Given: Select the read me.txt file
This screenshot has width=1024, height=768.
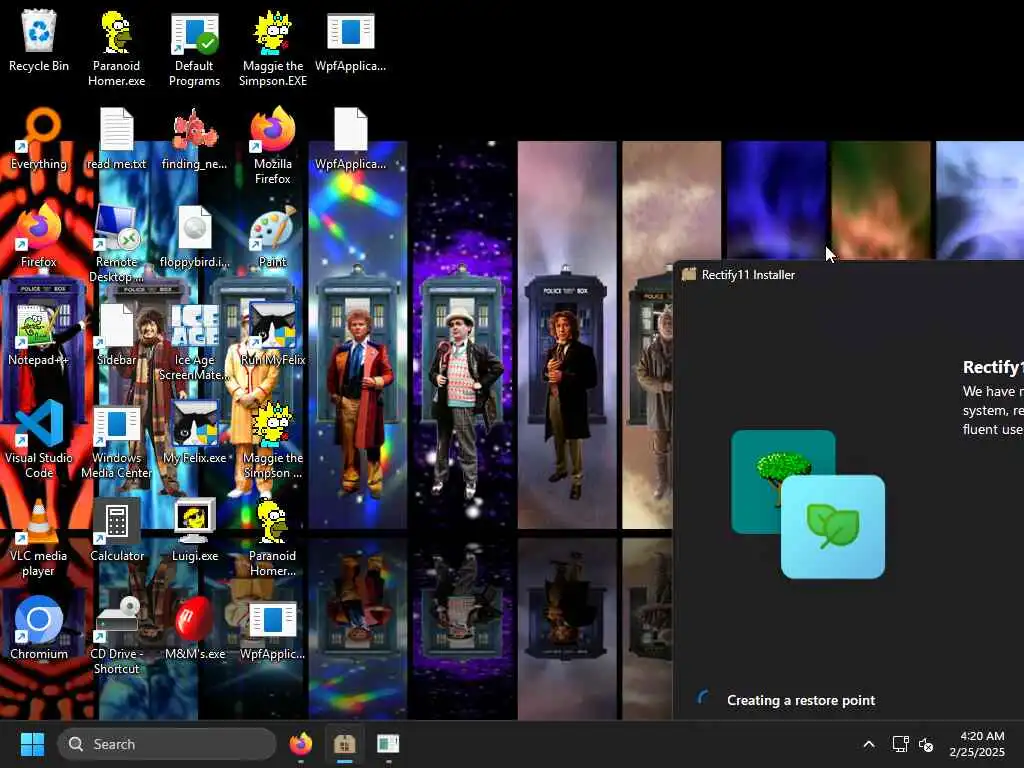Looking at the screenshot, I should point(116,140).
